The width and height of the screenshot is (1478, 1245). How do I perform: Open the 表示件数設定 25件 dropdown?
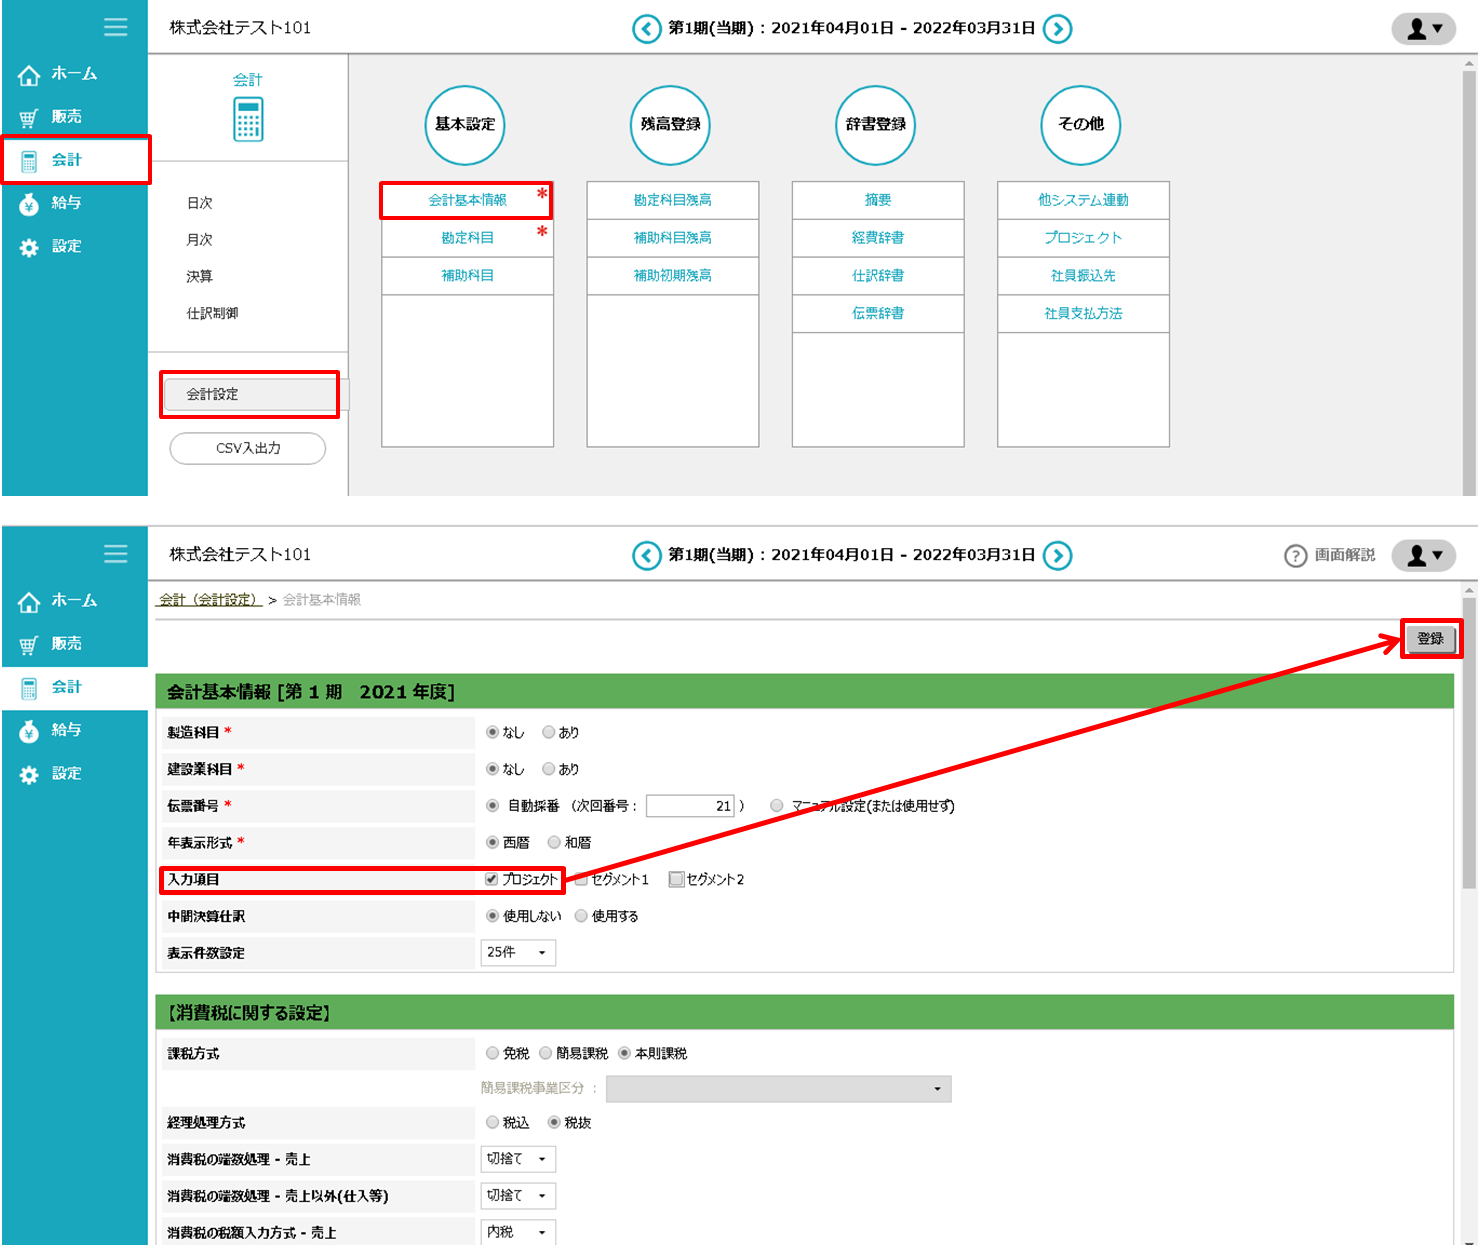point(517,953)
